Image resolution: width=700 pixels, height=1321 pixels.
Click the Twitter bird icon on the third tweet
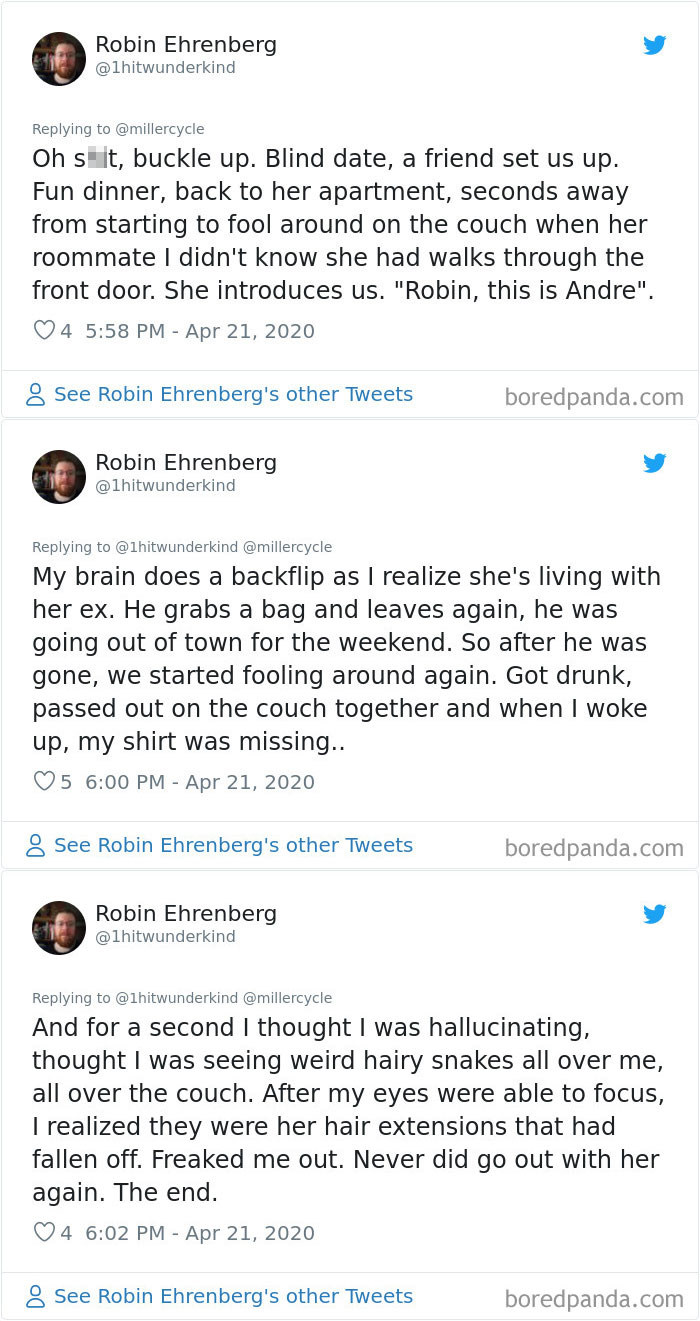click(655, 914)
